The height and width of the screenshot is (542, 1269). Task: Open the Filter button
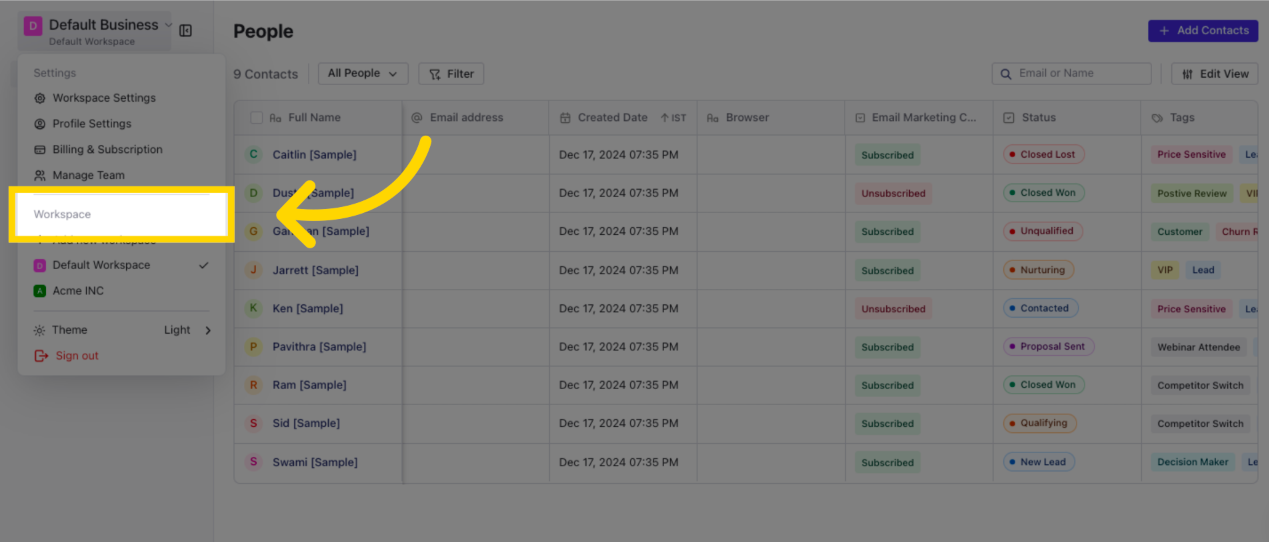tap(451, 74)
